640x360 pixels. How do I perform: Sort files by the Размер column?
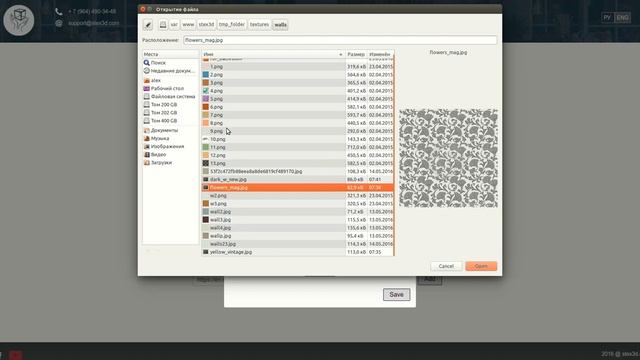click(356, 54)
